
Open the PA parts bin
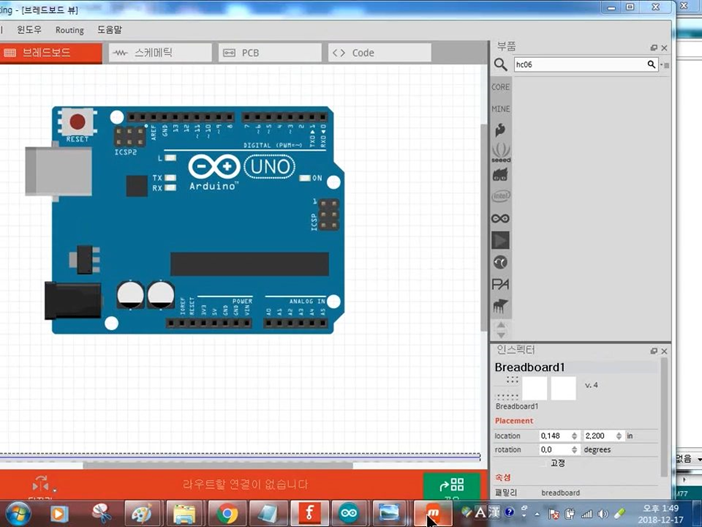(x=501, y=284)
